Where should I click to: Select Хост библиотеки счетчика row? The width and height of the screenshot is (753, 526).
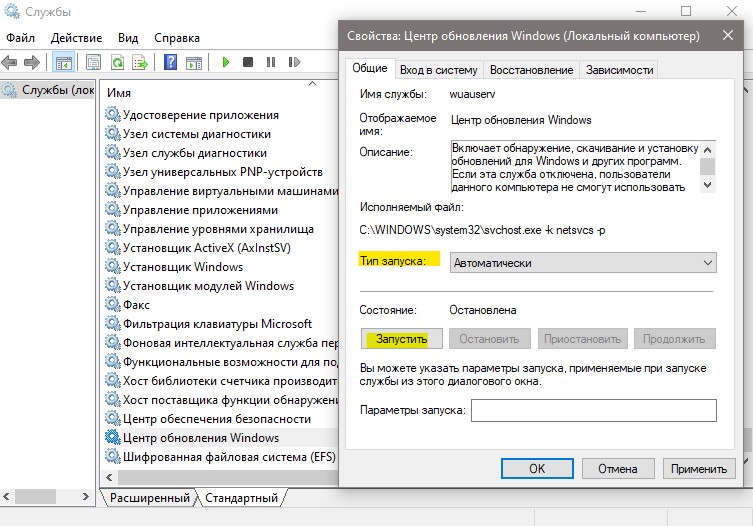coord(221,380)
